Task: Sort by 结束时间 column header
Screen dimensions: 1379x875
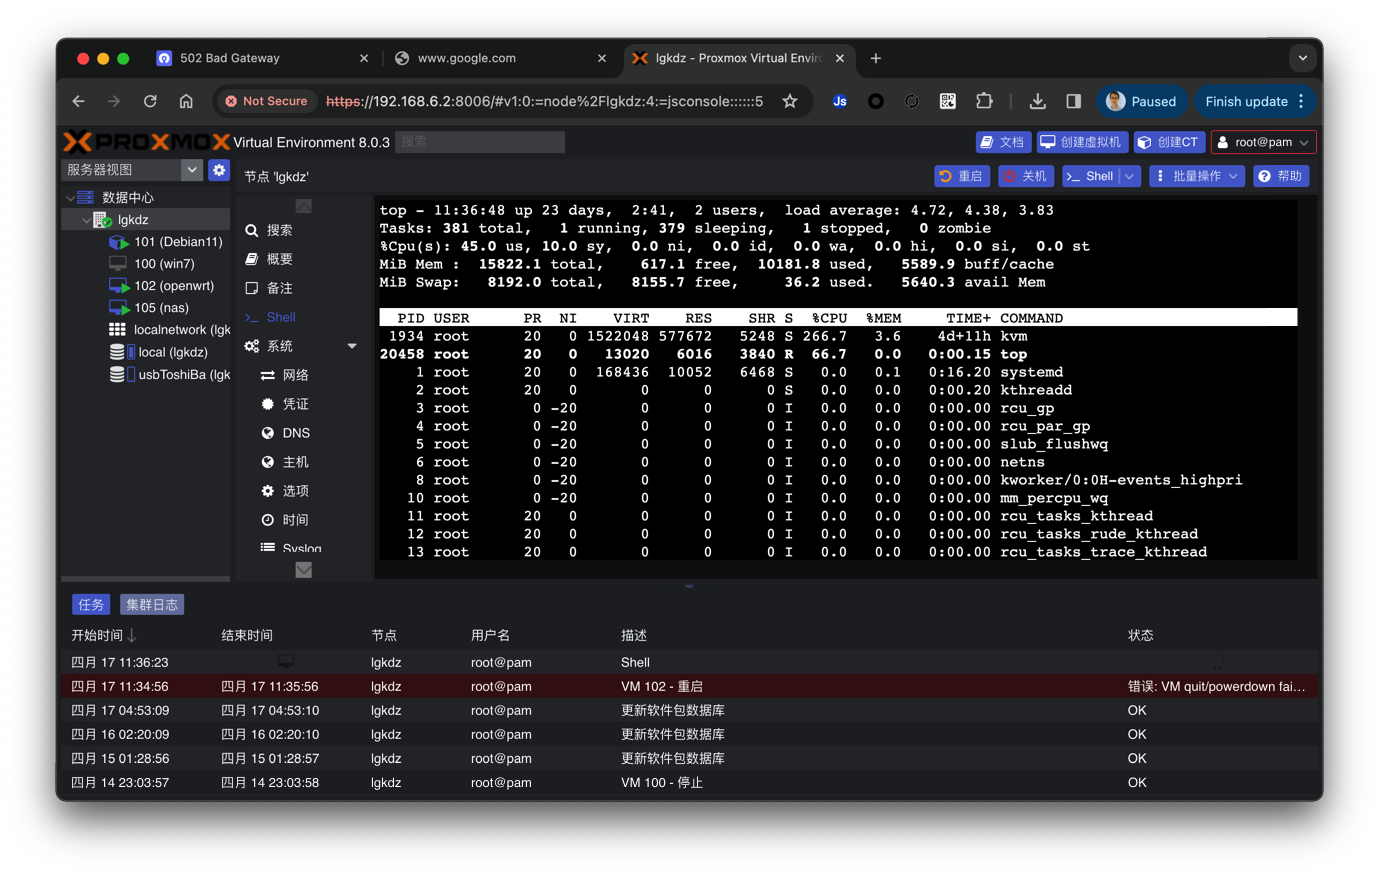Action: [x=247, y=635]
